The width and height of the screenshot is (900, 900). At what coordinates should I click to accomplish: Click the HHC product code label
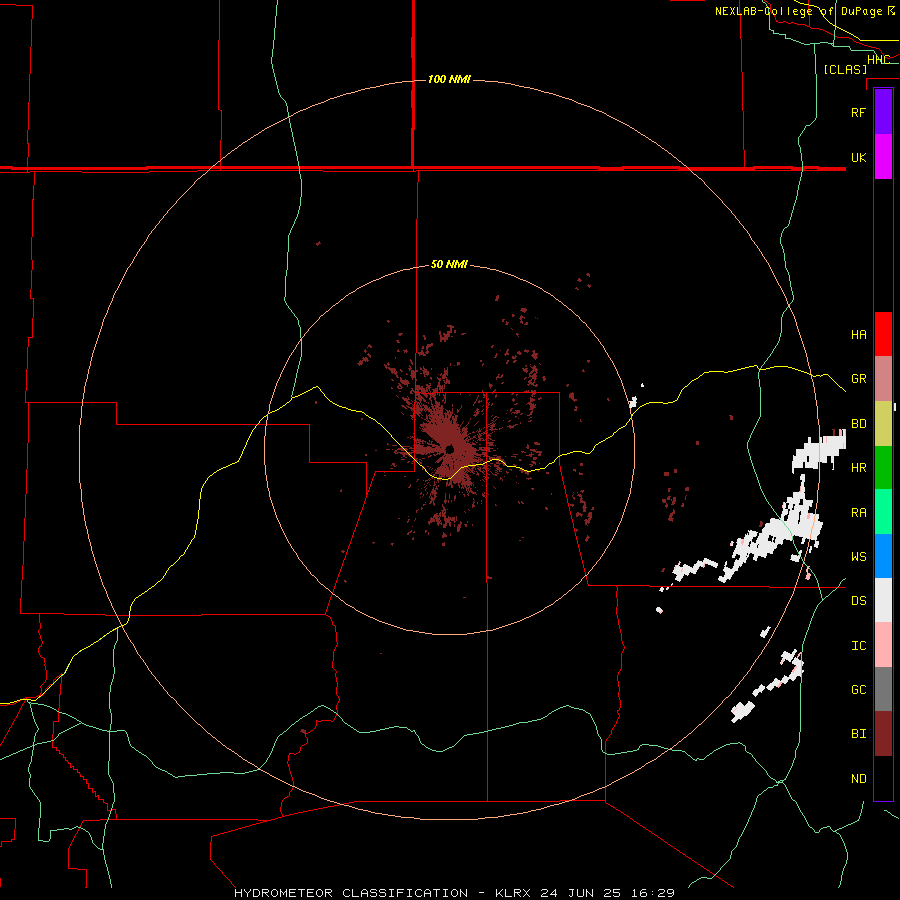click(878, 60)
